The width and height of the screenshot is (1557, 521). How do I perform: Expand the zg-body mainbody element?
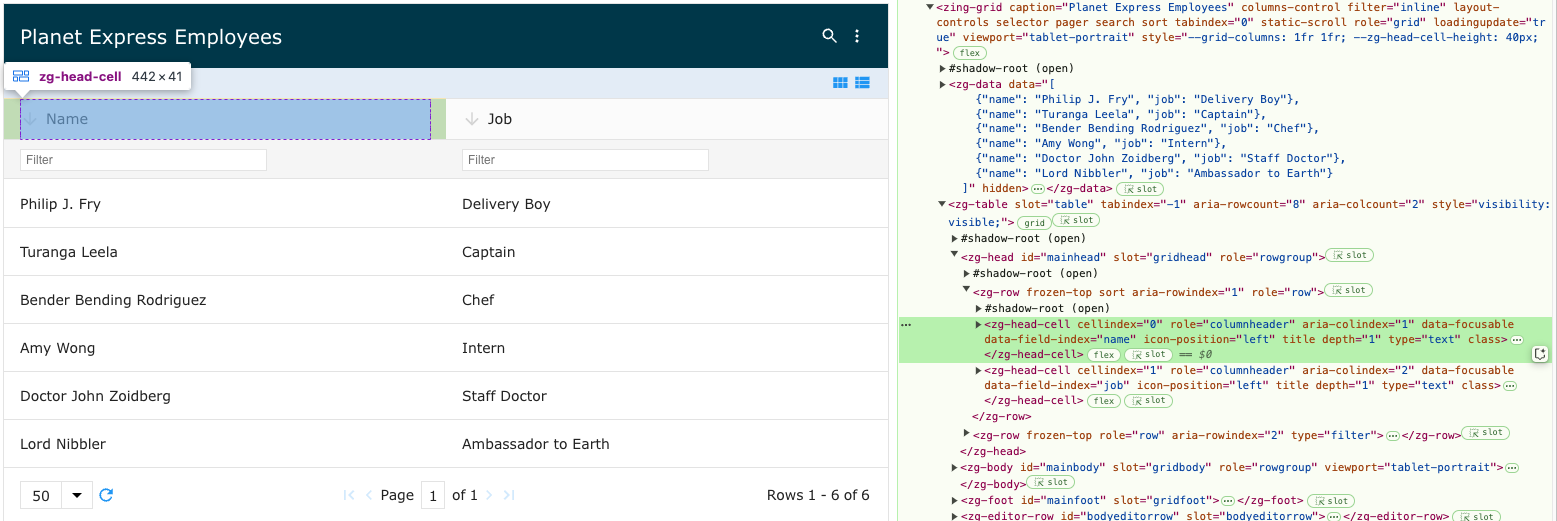click(954, 467)
